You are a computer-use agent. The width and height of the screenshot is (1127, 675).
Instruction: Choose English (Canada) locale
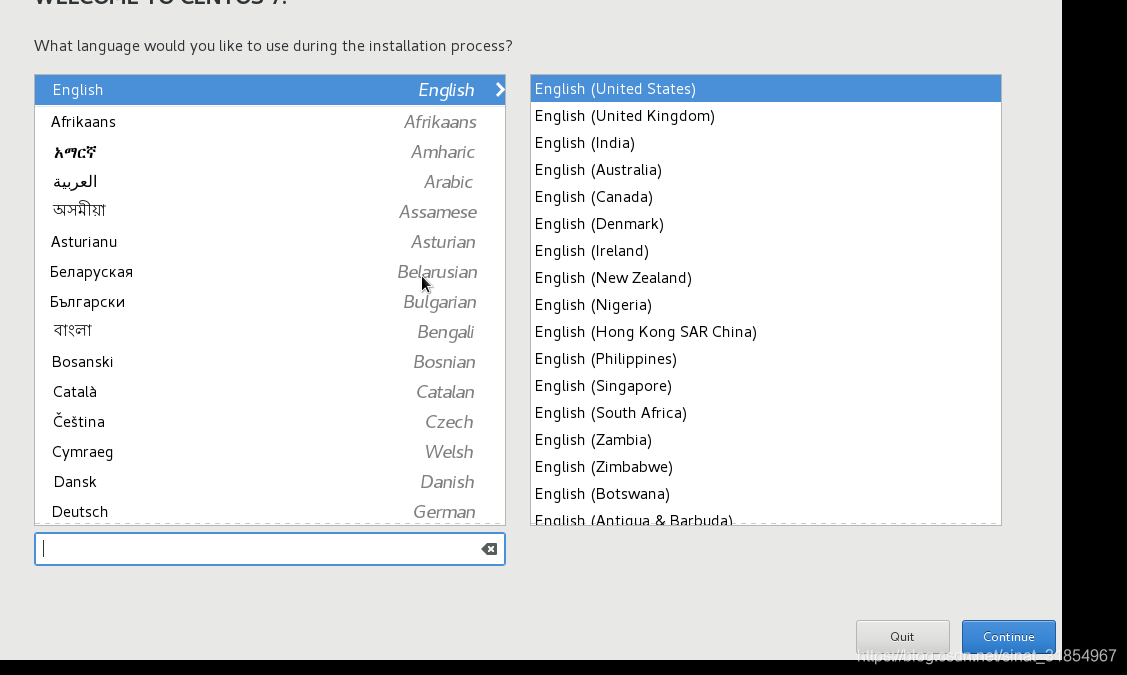[765, 197]
